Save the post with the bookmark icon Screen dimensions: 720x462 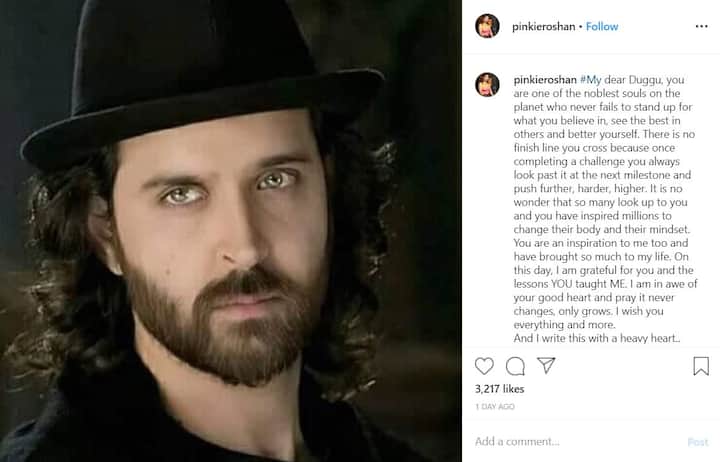point(701,366)
